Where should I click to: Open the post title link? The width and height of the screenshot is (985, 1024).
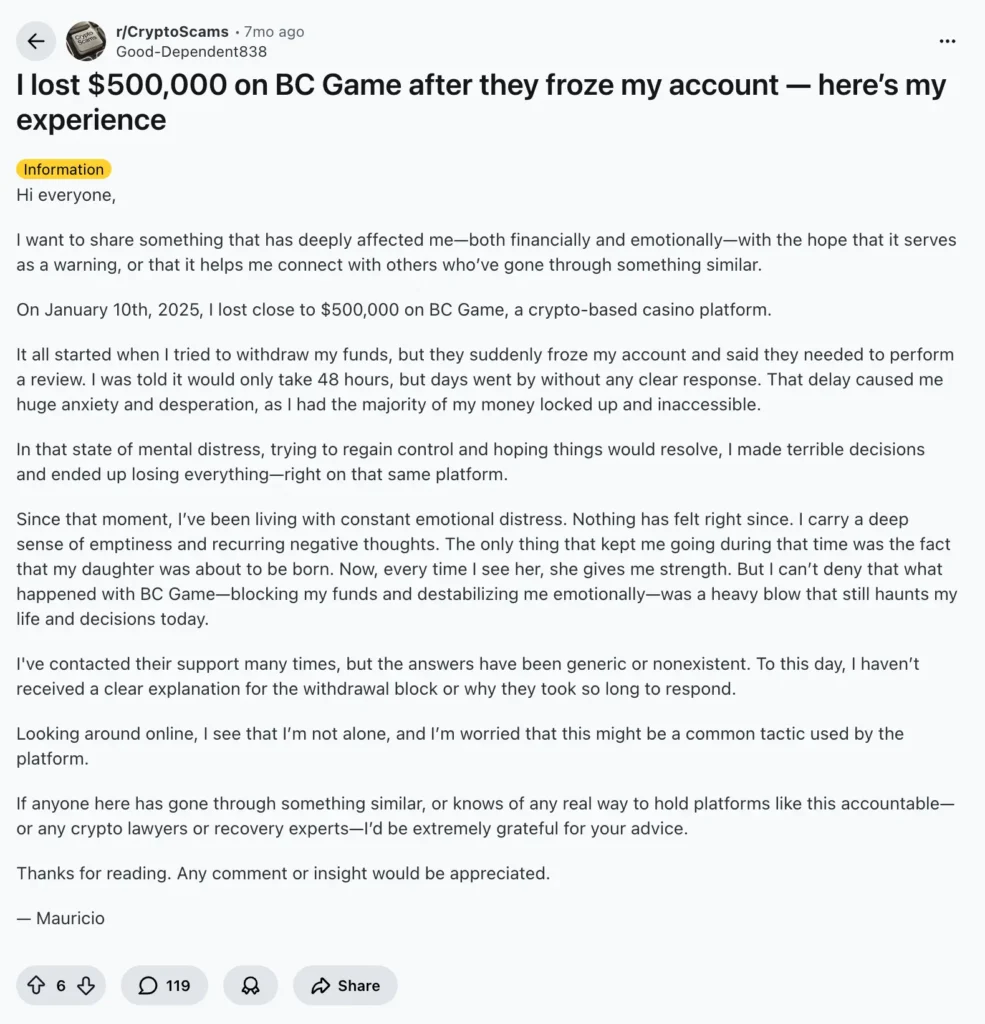[x=480, y=101]
